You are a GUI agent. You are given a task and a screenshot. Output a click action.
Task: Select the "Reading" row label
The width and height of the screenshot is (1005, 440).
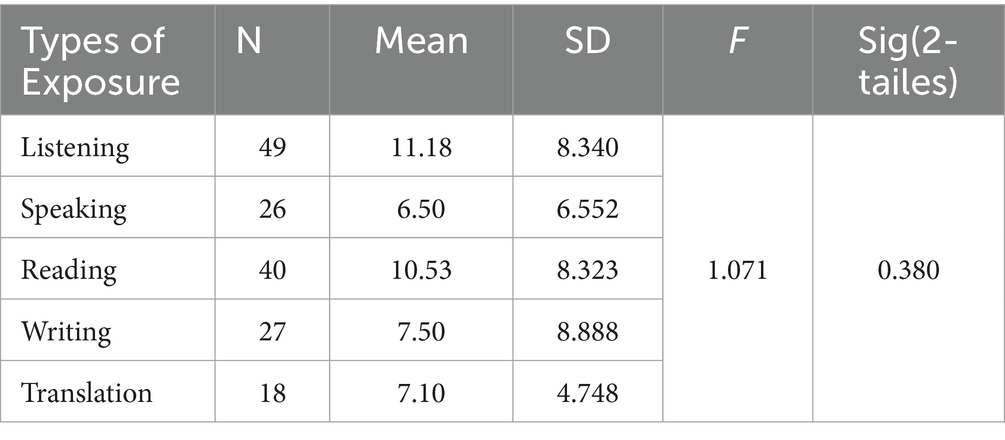pos(69,271)
